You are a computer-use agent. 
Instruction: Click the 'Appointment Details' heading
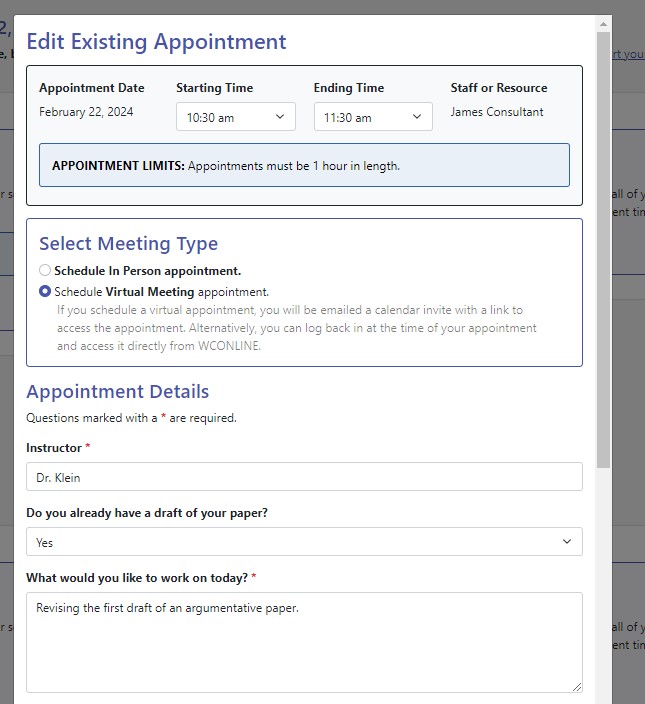click(118, 392)
